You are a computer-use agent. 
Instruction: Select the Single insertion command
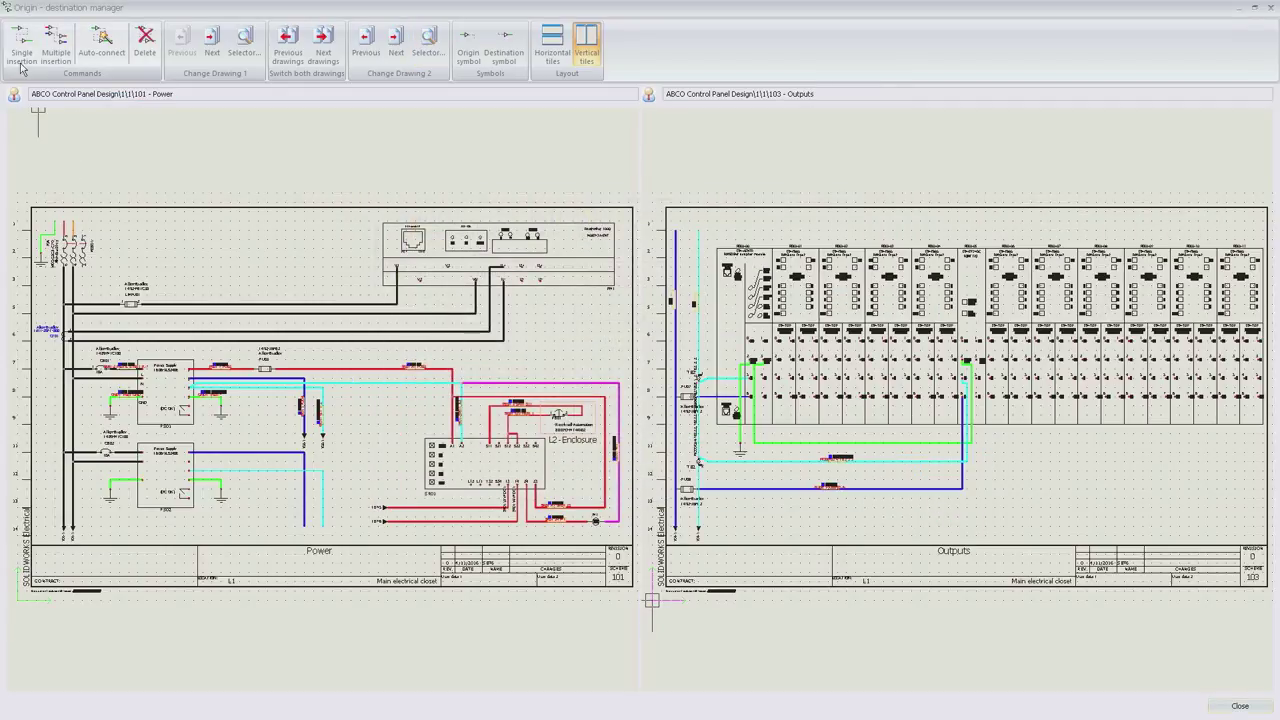(x=22, y=45)
